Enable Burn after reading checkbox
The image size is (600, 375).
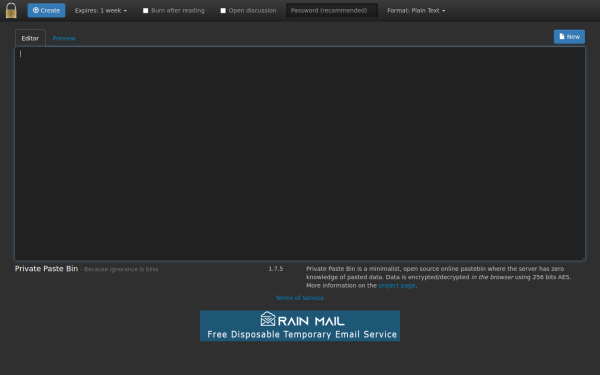point(145,11)
